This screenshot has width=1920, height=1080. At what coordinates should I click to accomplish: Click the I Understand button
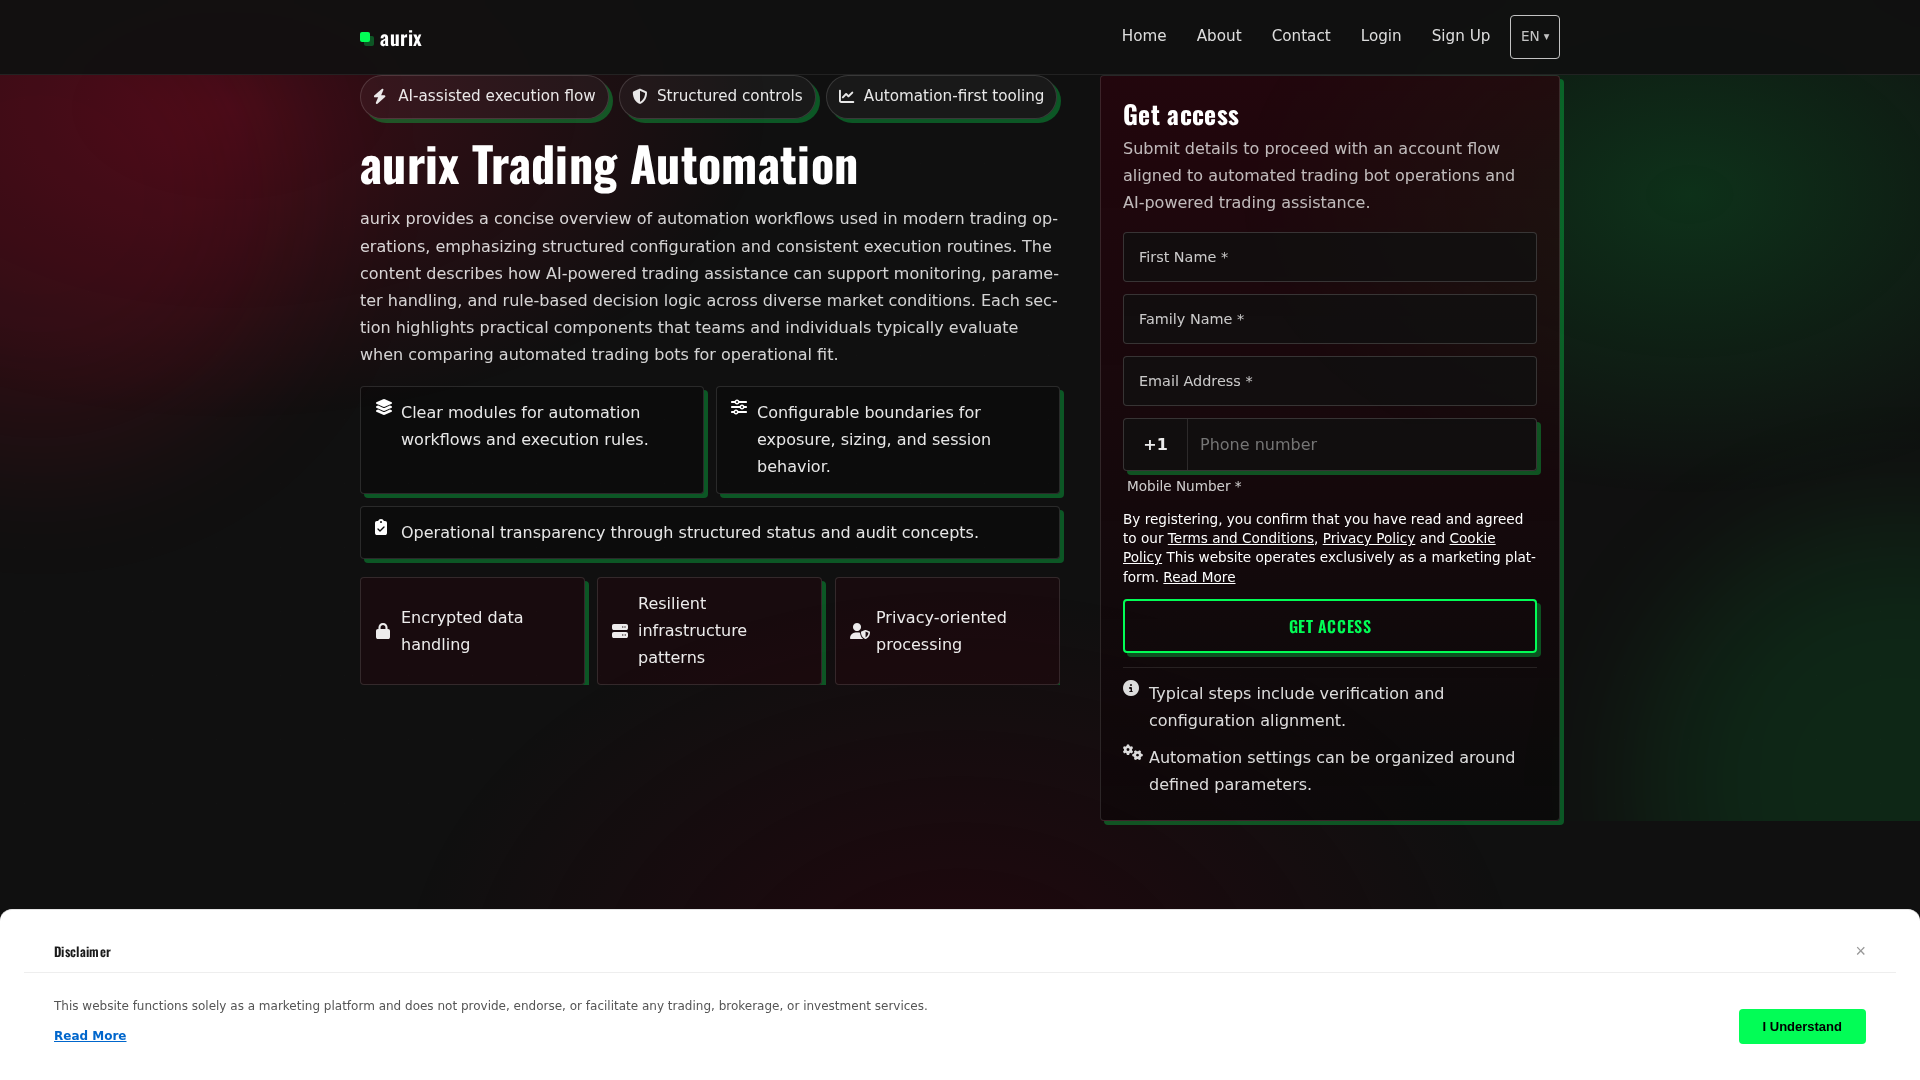coord(1802,1027)
